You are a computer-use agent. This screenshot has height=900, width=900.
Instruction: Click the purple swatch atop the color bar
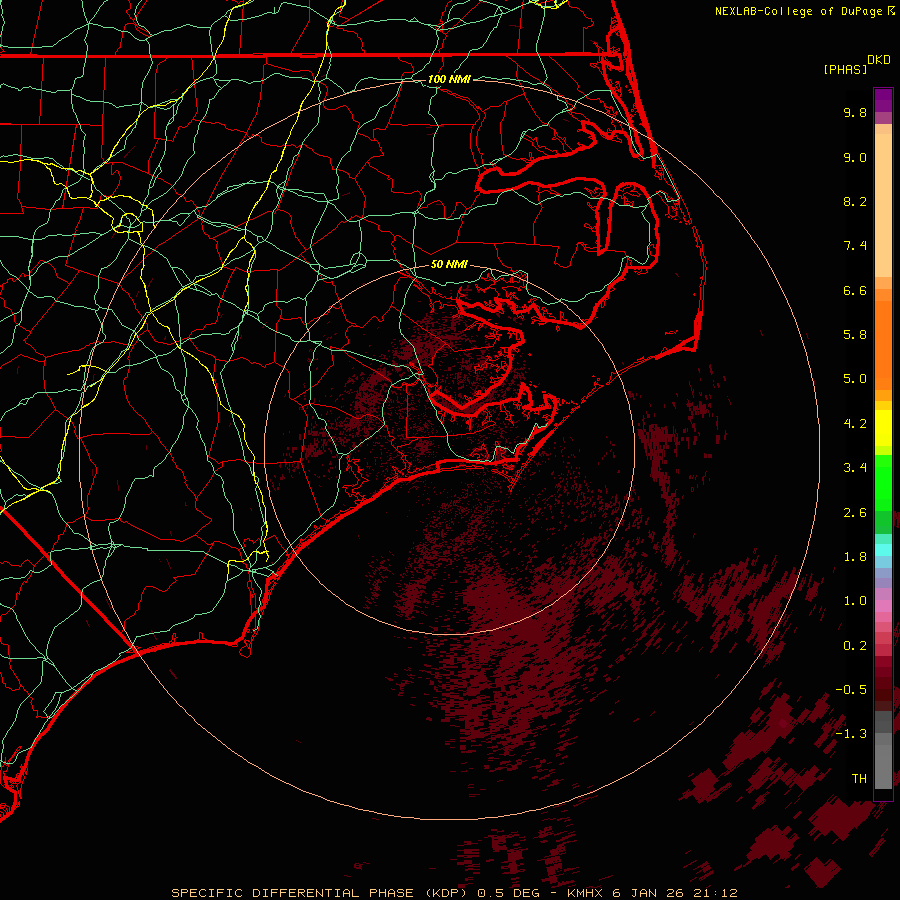(x=883, y=100)
